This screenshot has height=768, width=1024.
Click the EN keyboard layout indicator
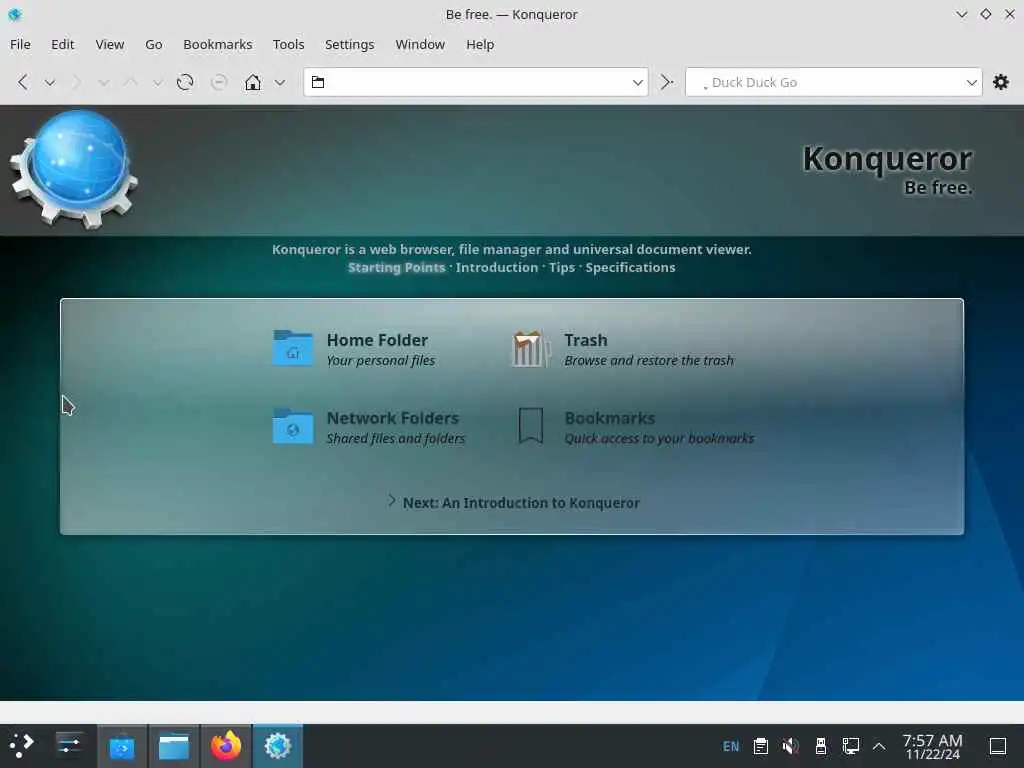731,746
